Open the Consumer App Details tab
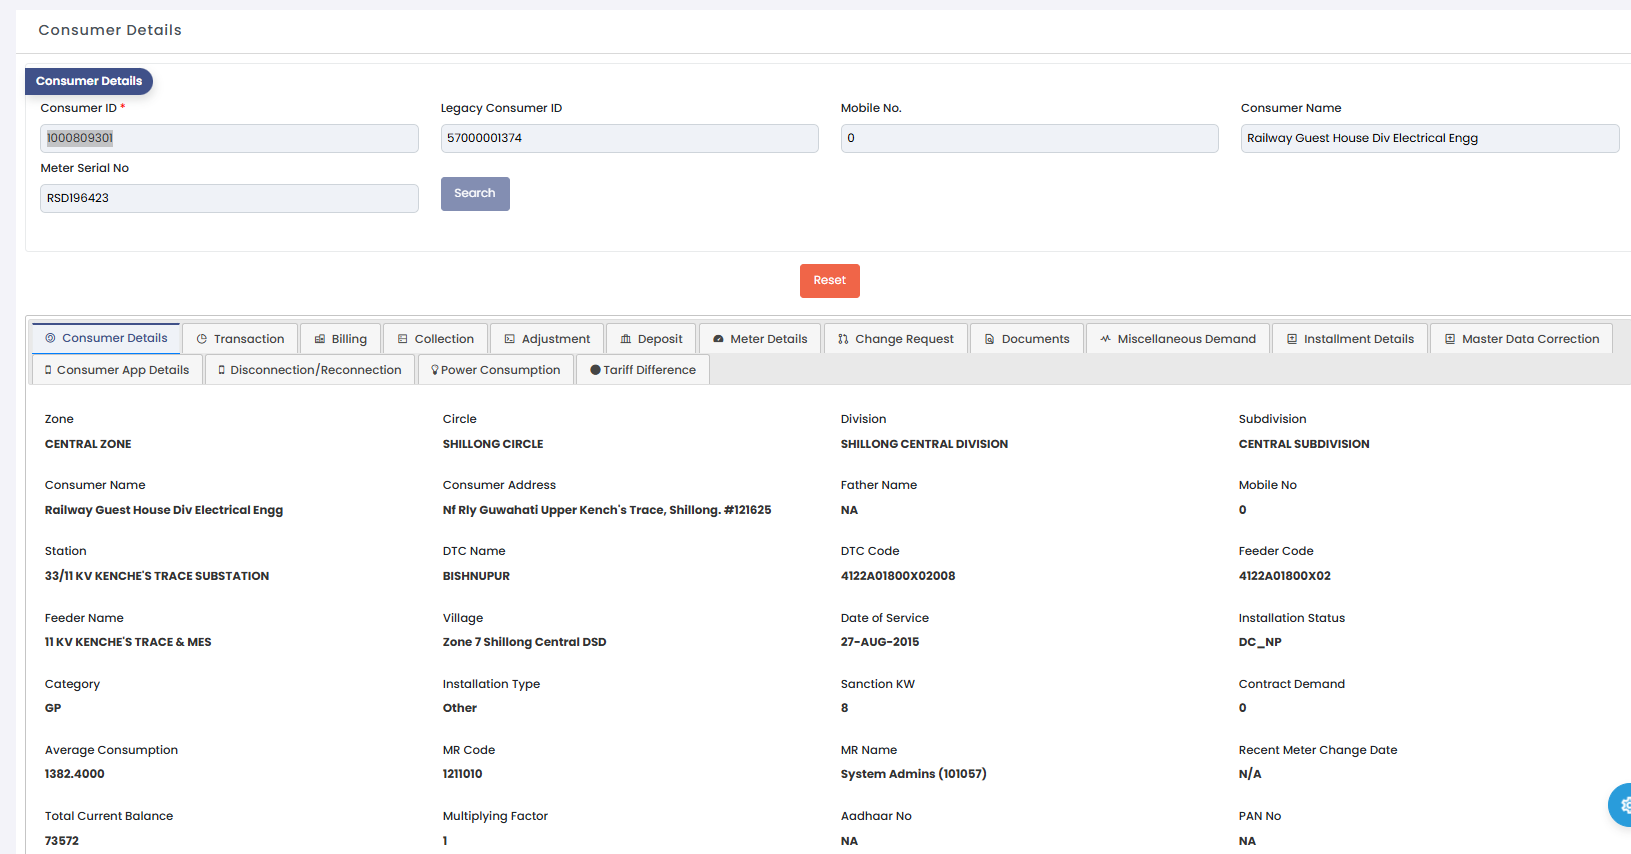Screen dimensions: 1631x854 pos(117,370)
